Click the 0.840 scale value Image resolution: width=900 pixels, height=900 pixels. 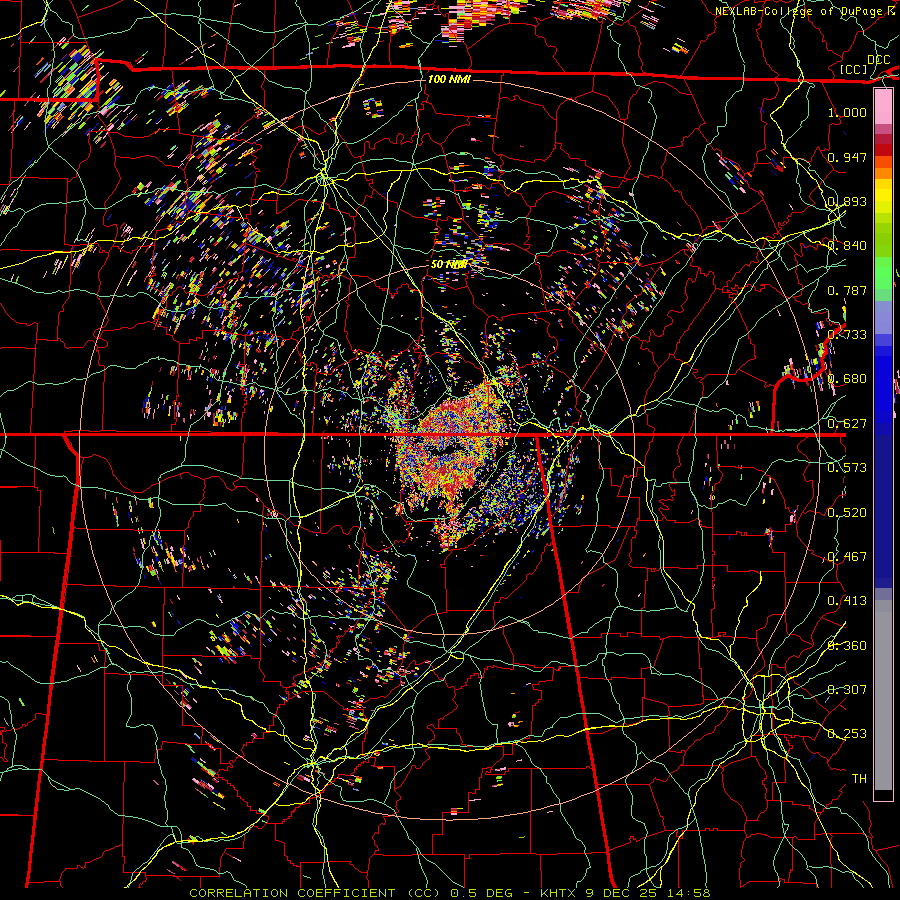pyautogui.click(x=847, y=246)
